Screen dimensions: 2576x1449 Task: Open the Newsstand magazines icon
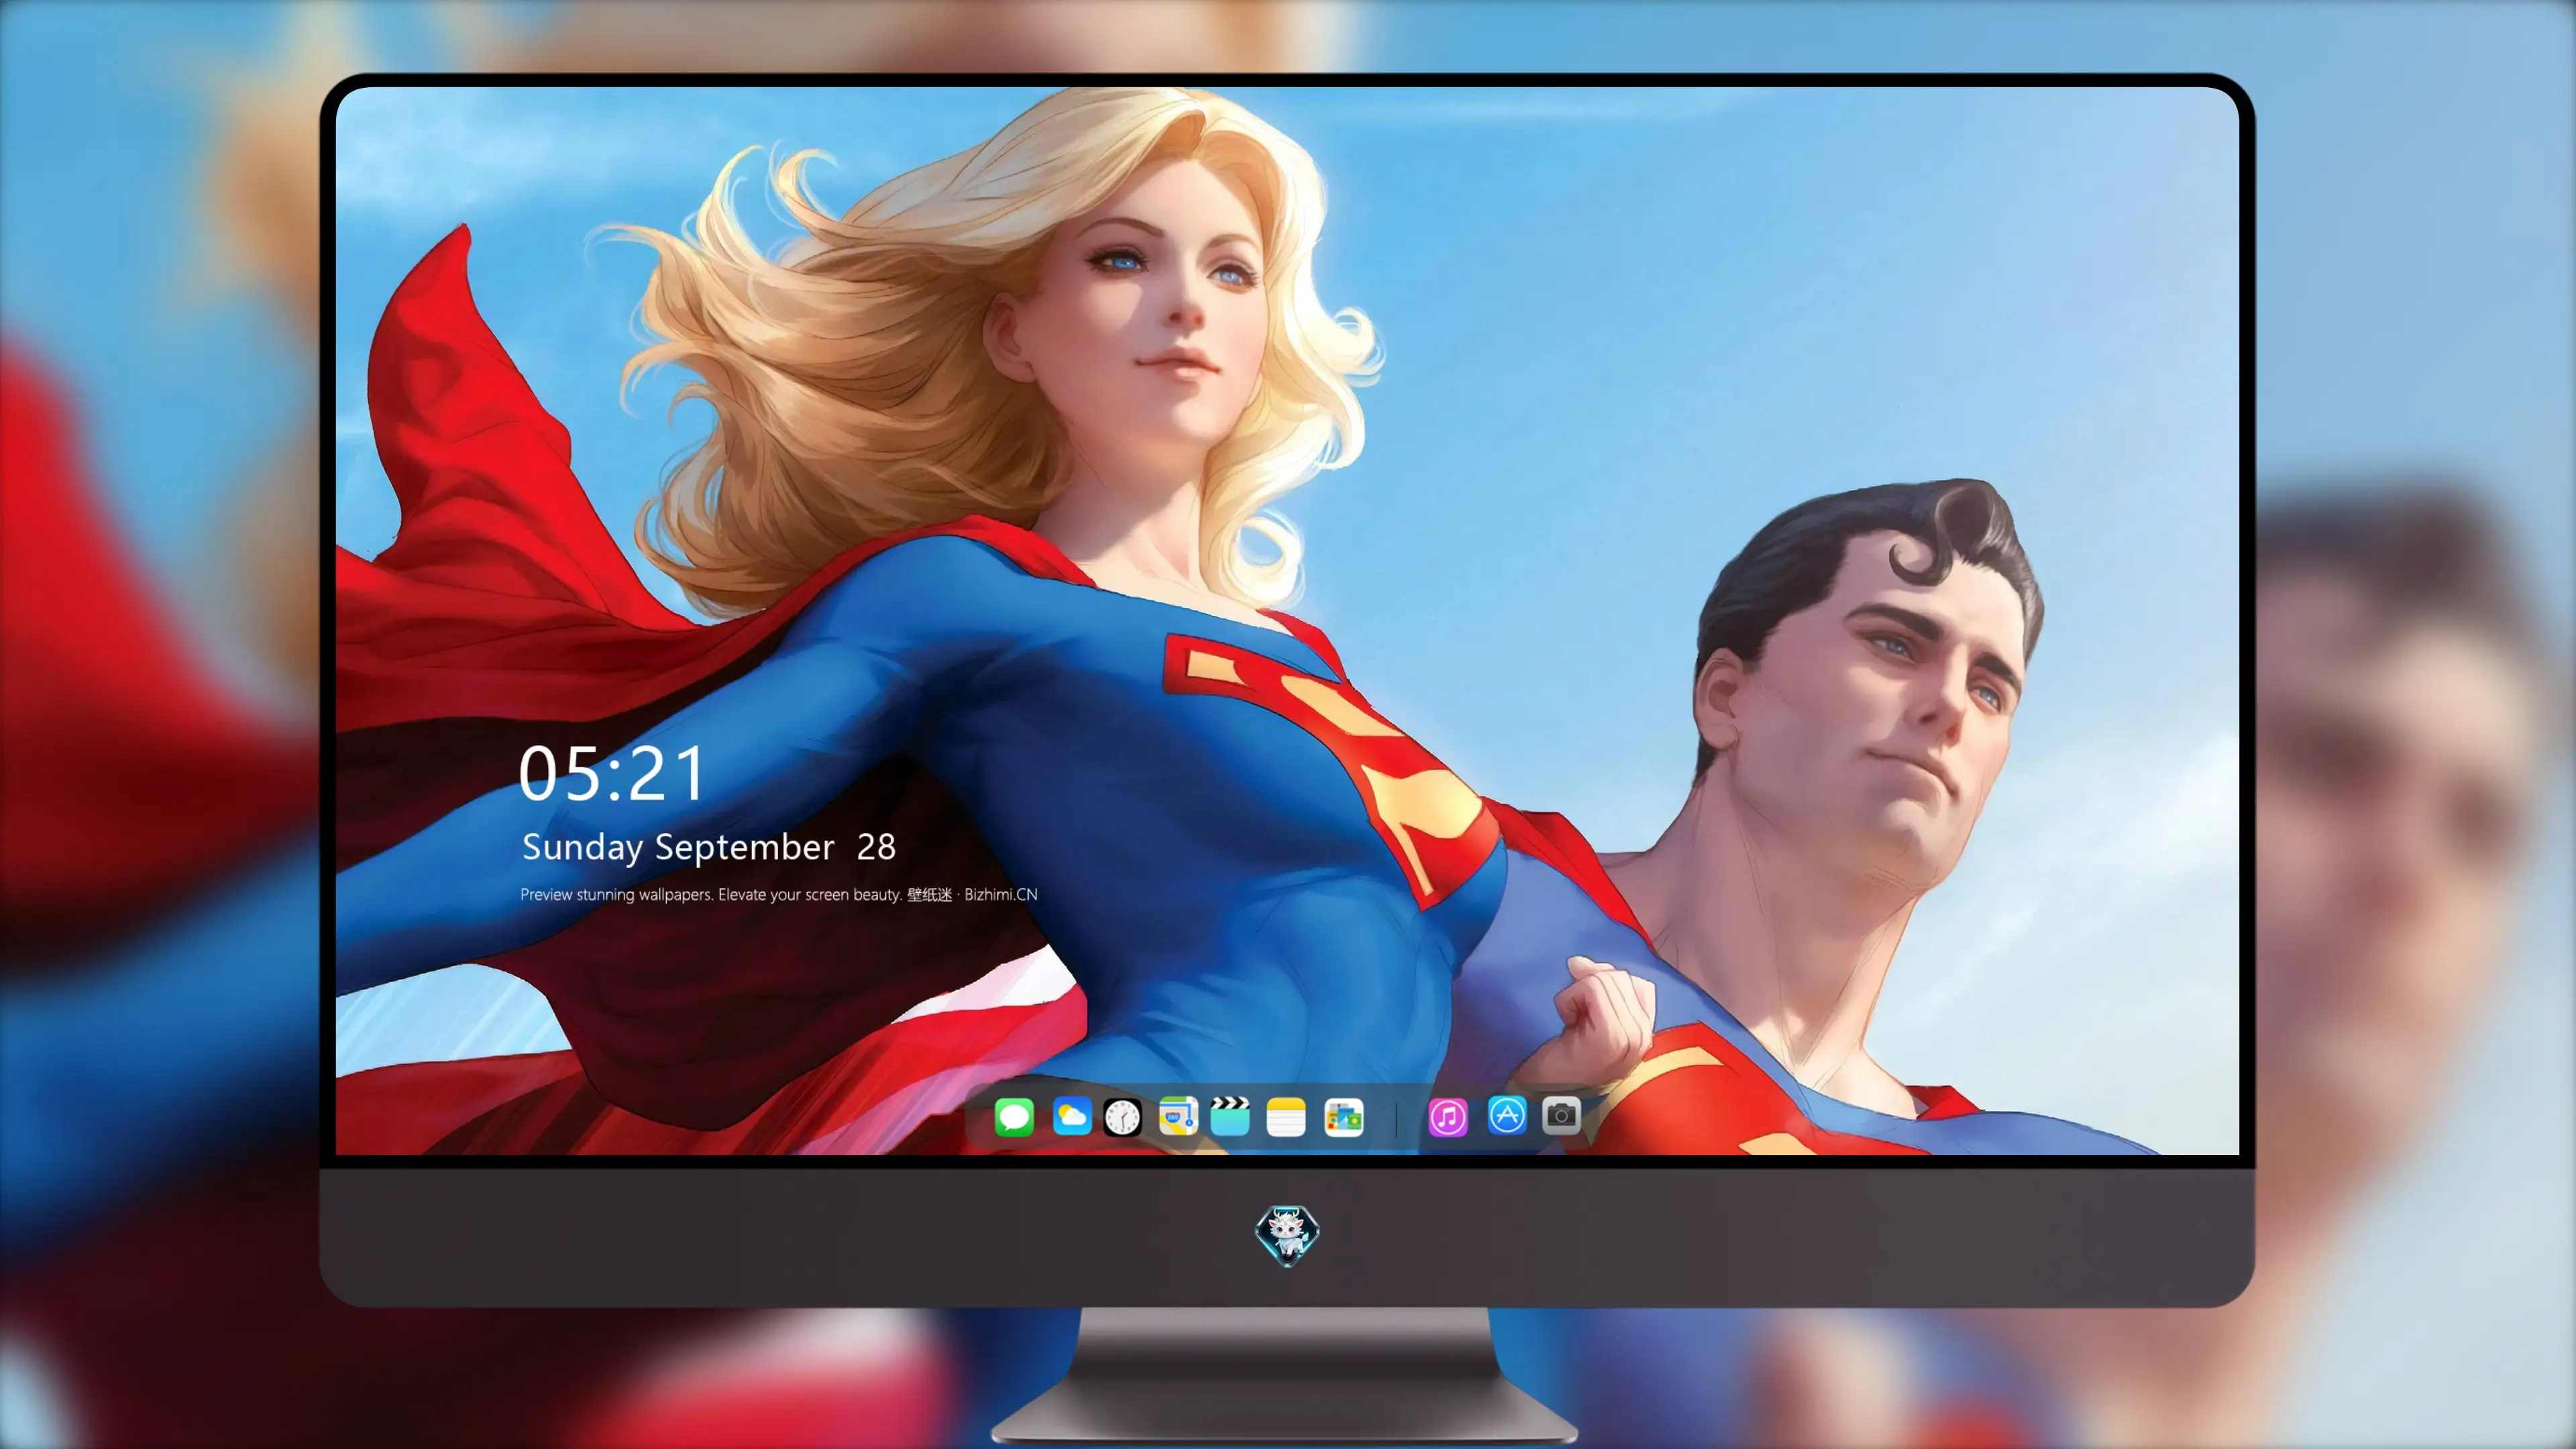pos(1344,1117)
